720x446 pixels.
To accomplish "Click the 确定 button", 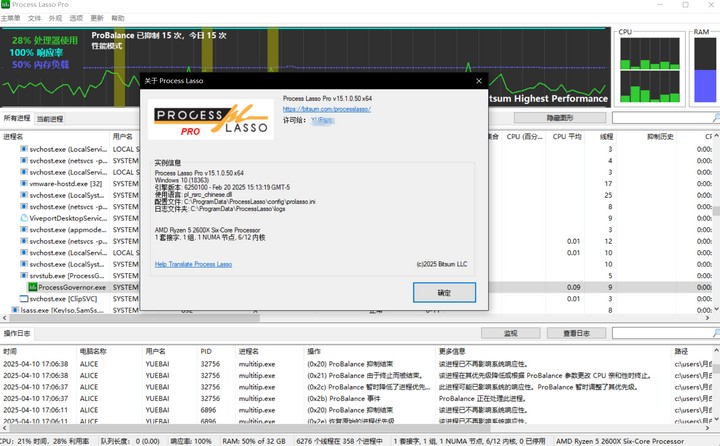I will pos(444,293).
